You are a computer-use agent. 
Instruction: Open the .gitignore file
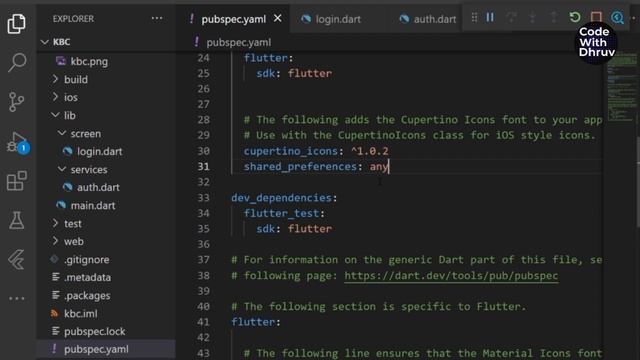tap(87, 260)
